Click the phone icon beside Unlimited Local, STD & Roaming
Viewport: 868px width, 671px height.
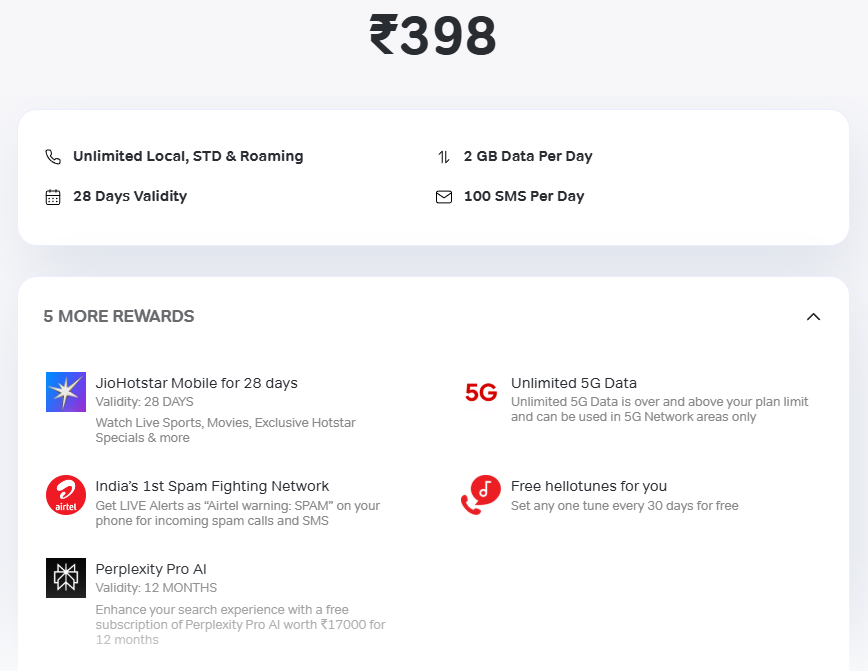point(53,156)
